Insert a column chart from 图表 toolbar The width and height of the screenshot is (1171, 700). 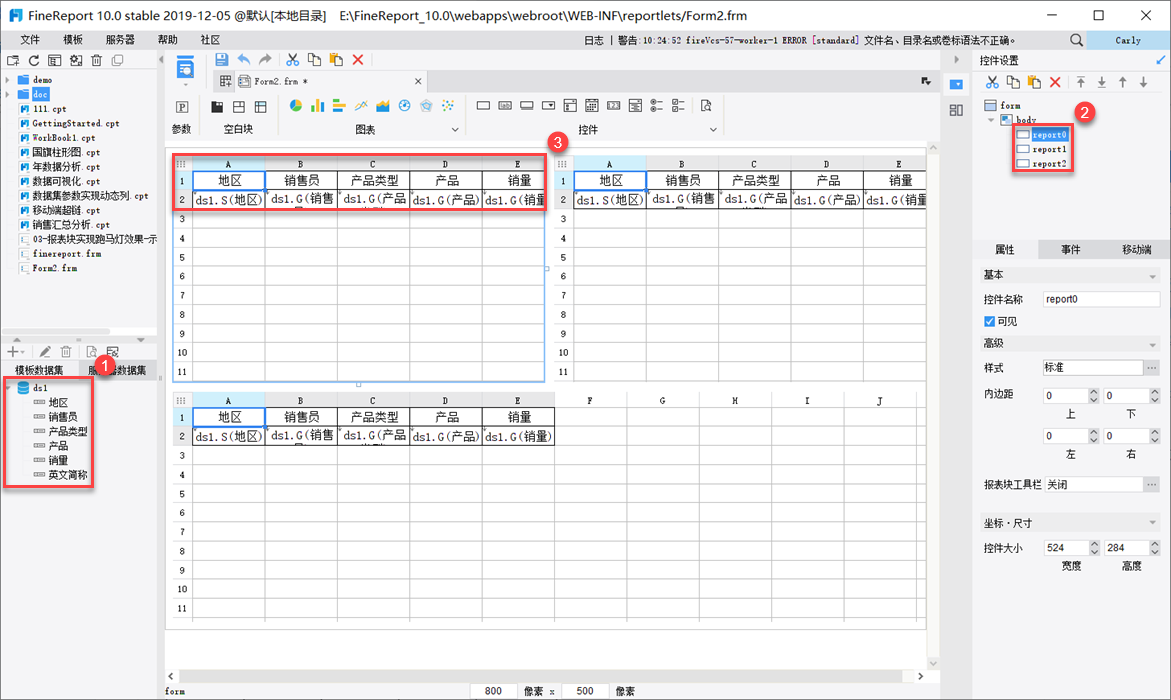point(317,106)
